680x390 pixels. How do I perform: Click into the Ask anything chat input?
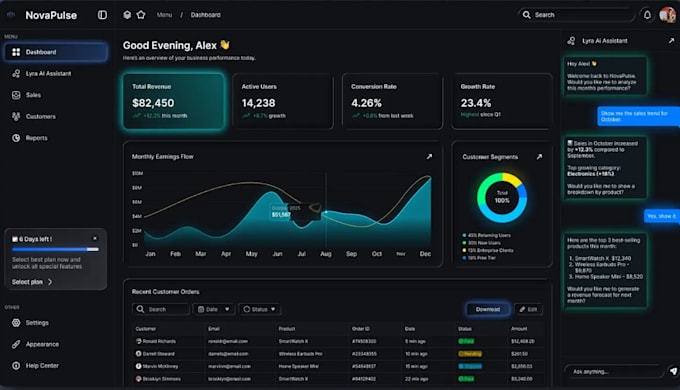[x=613, y=372]
